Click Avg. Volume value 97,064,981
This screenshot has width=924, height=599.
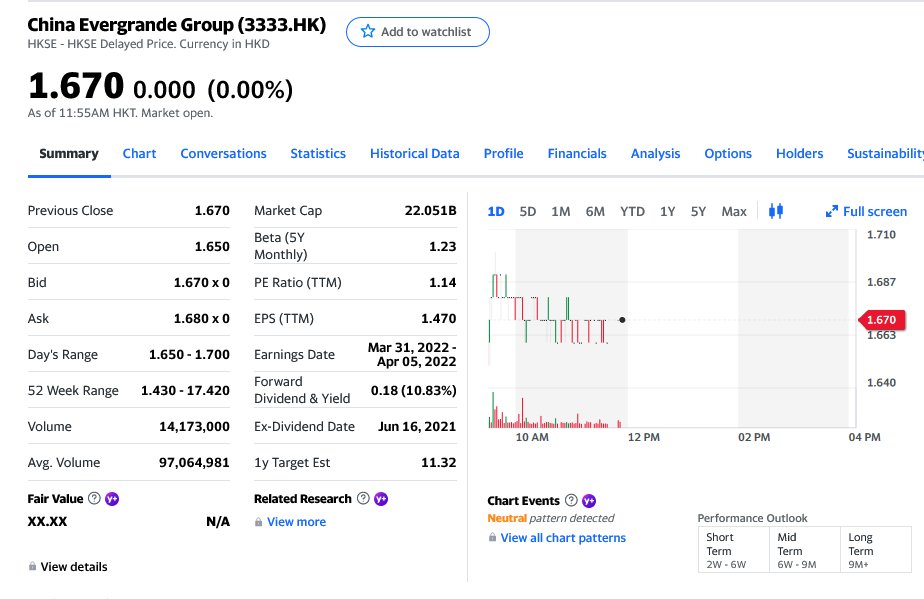194,462
